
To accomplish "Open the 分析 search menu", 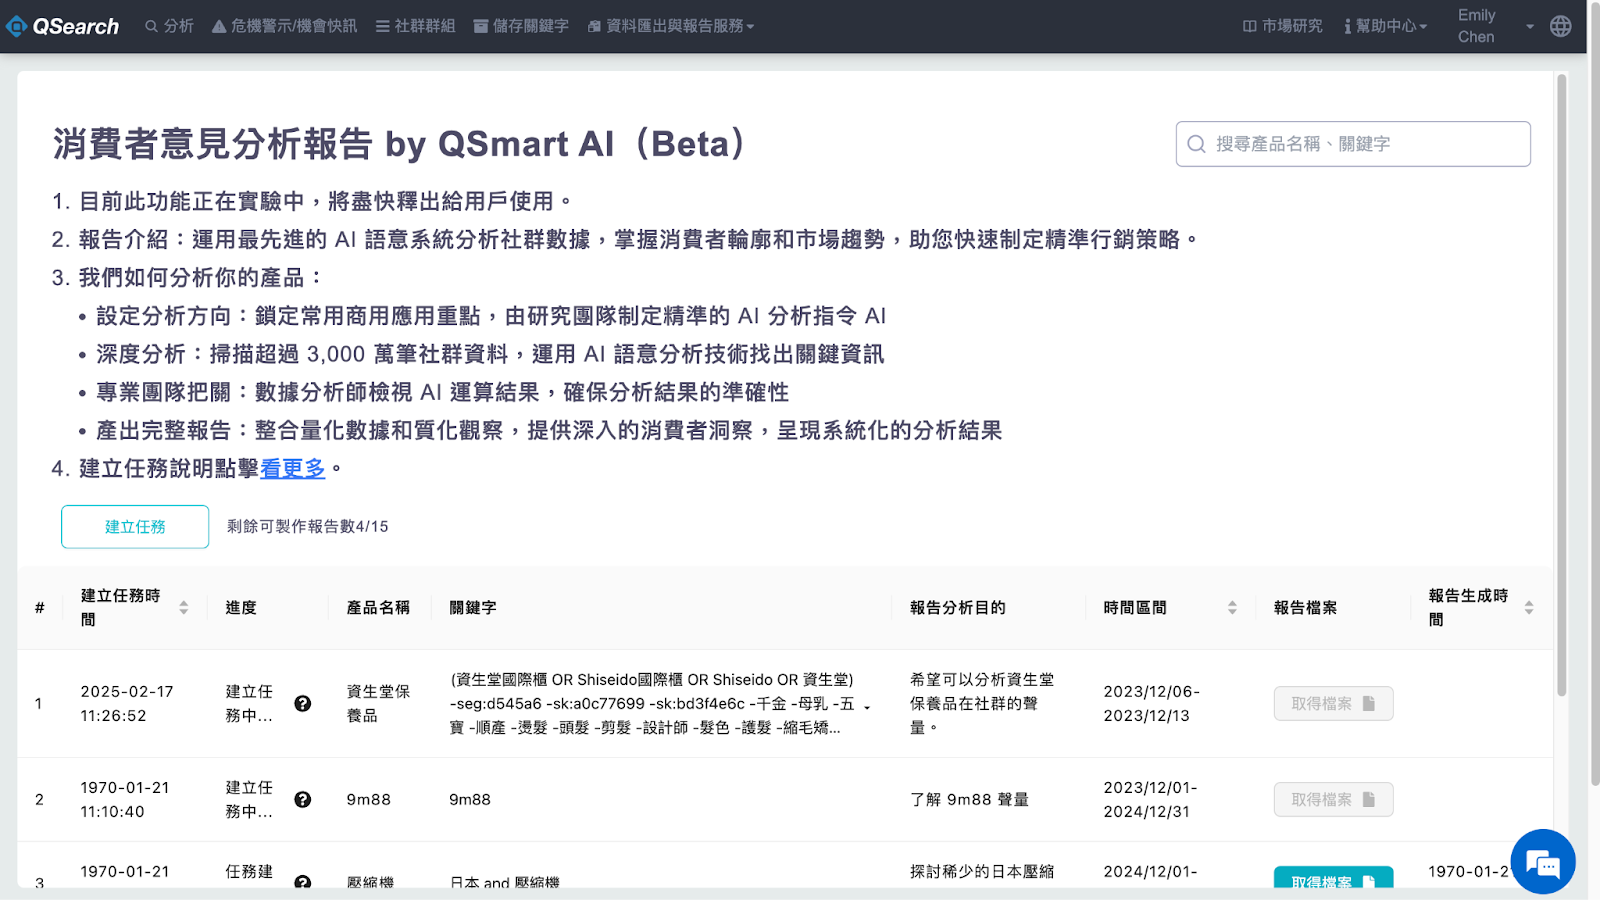I will [169, 26].
